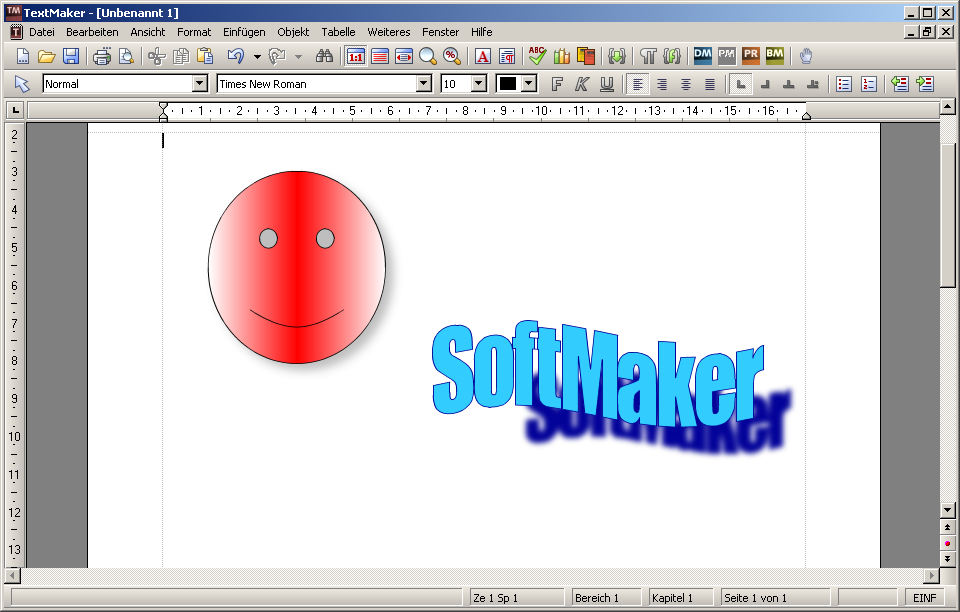The width and height of the screenshot is (960, 612).
Task: Expand the font color dropdown arrow
Action: tap(529, 84)
